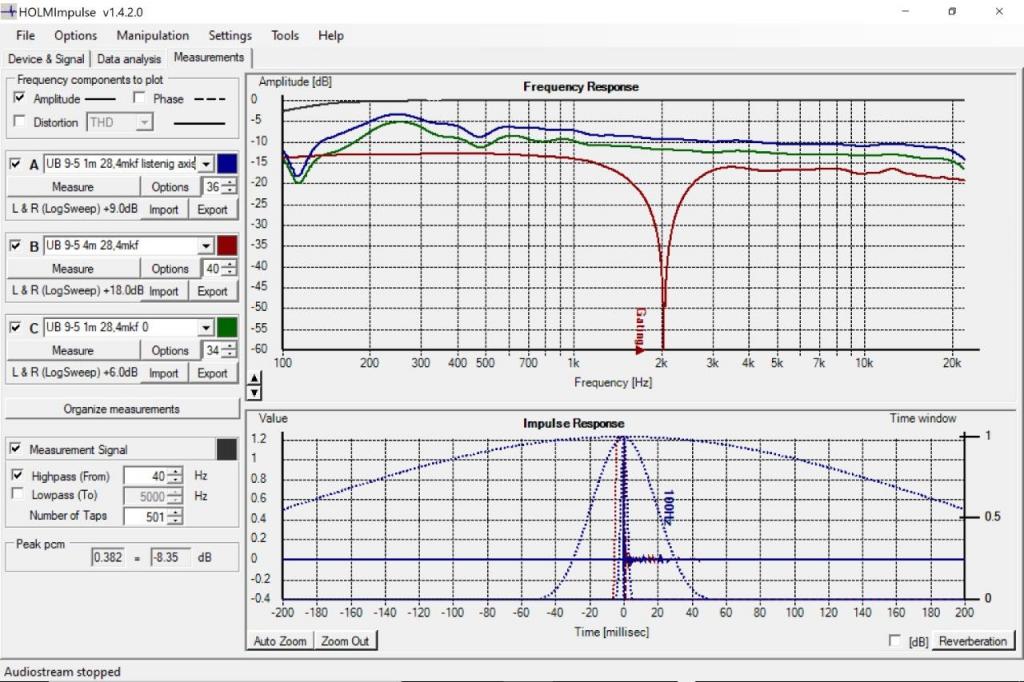Open the THD distortion type dropdown
Screen dimensions: 1024x682
tap(144, 122)
